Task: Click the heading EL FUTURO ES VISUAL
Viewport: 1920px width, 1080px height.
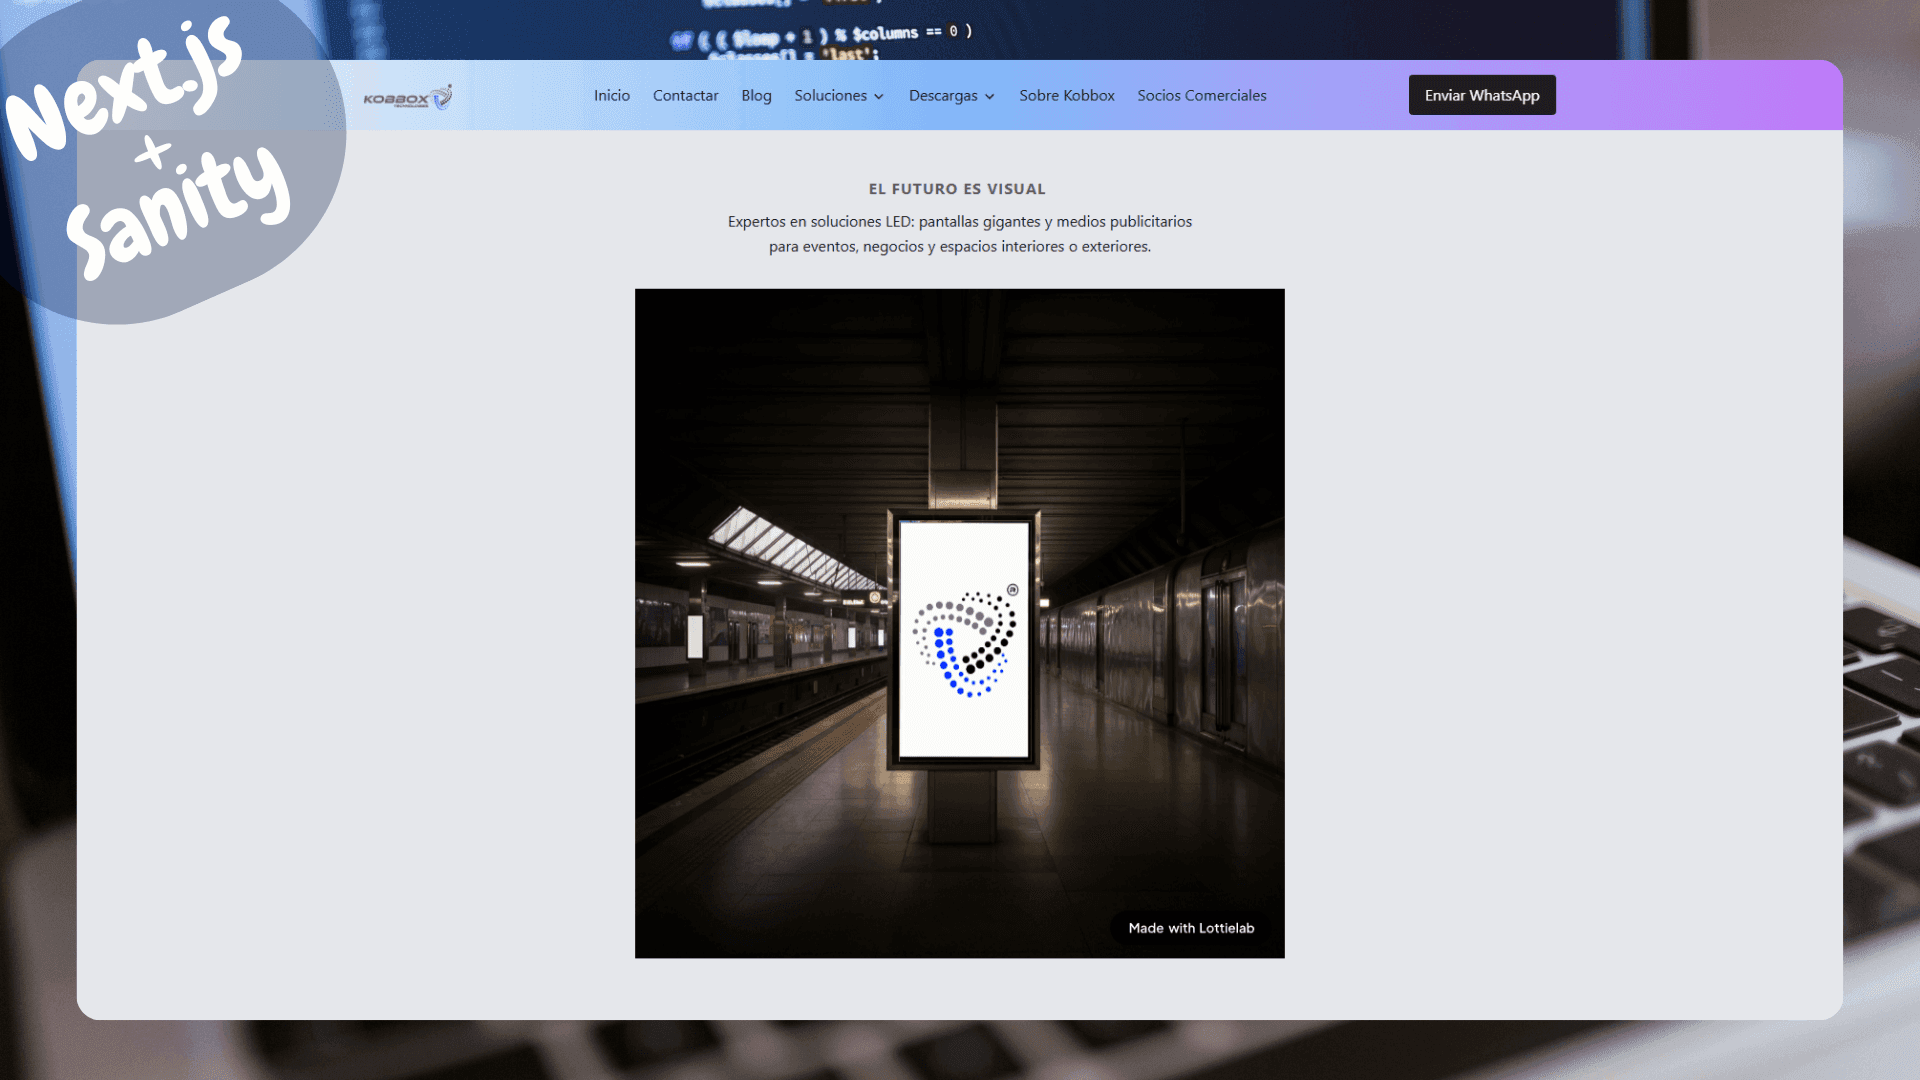Action: pos(956,188)
